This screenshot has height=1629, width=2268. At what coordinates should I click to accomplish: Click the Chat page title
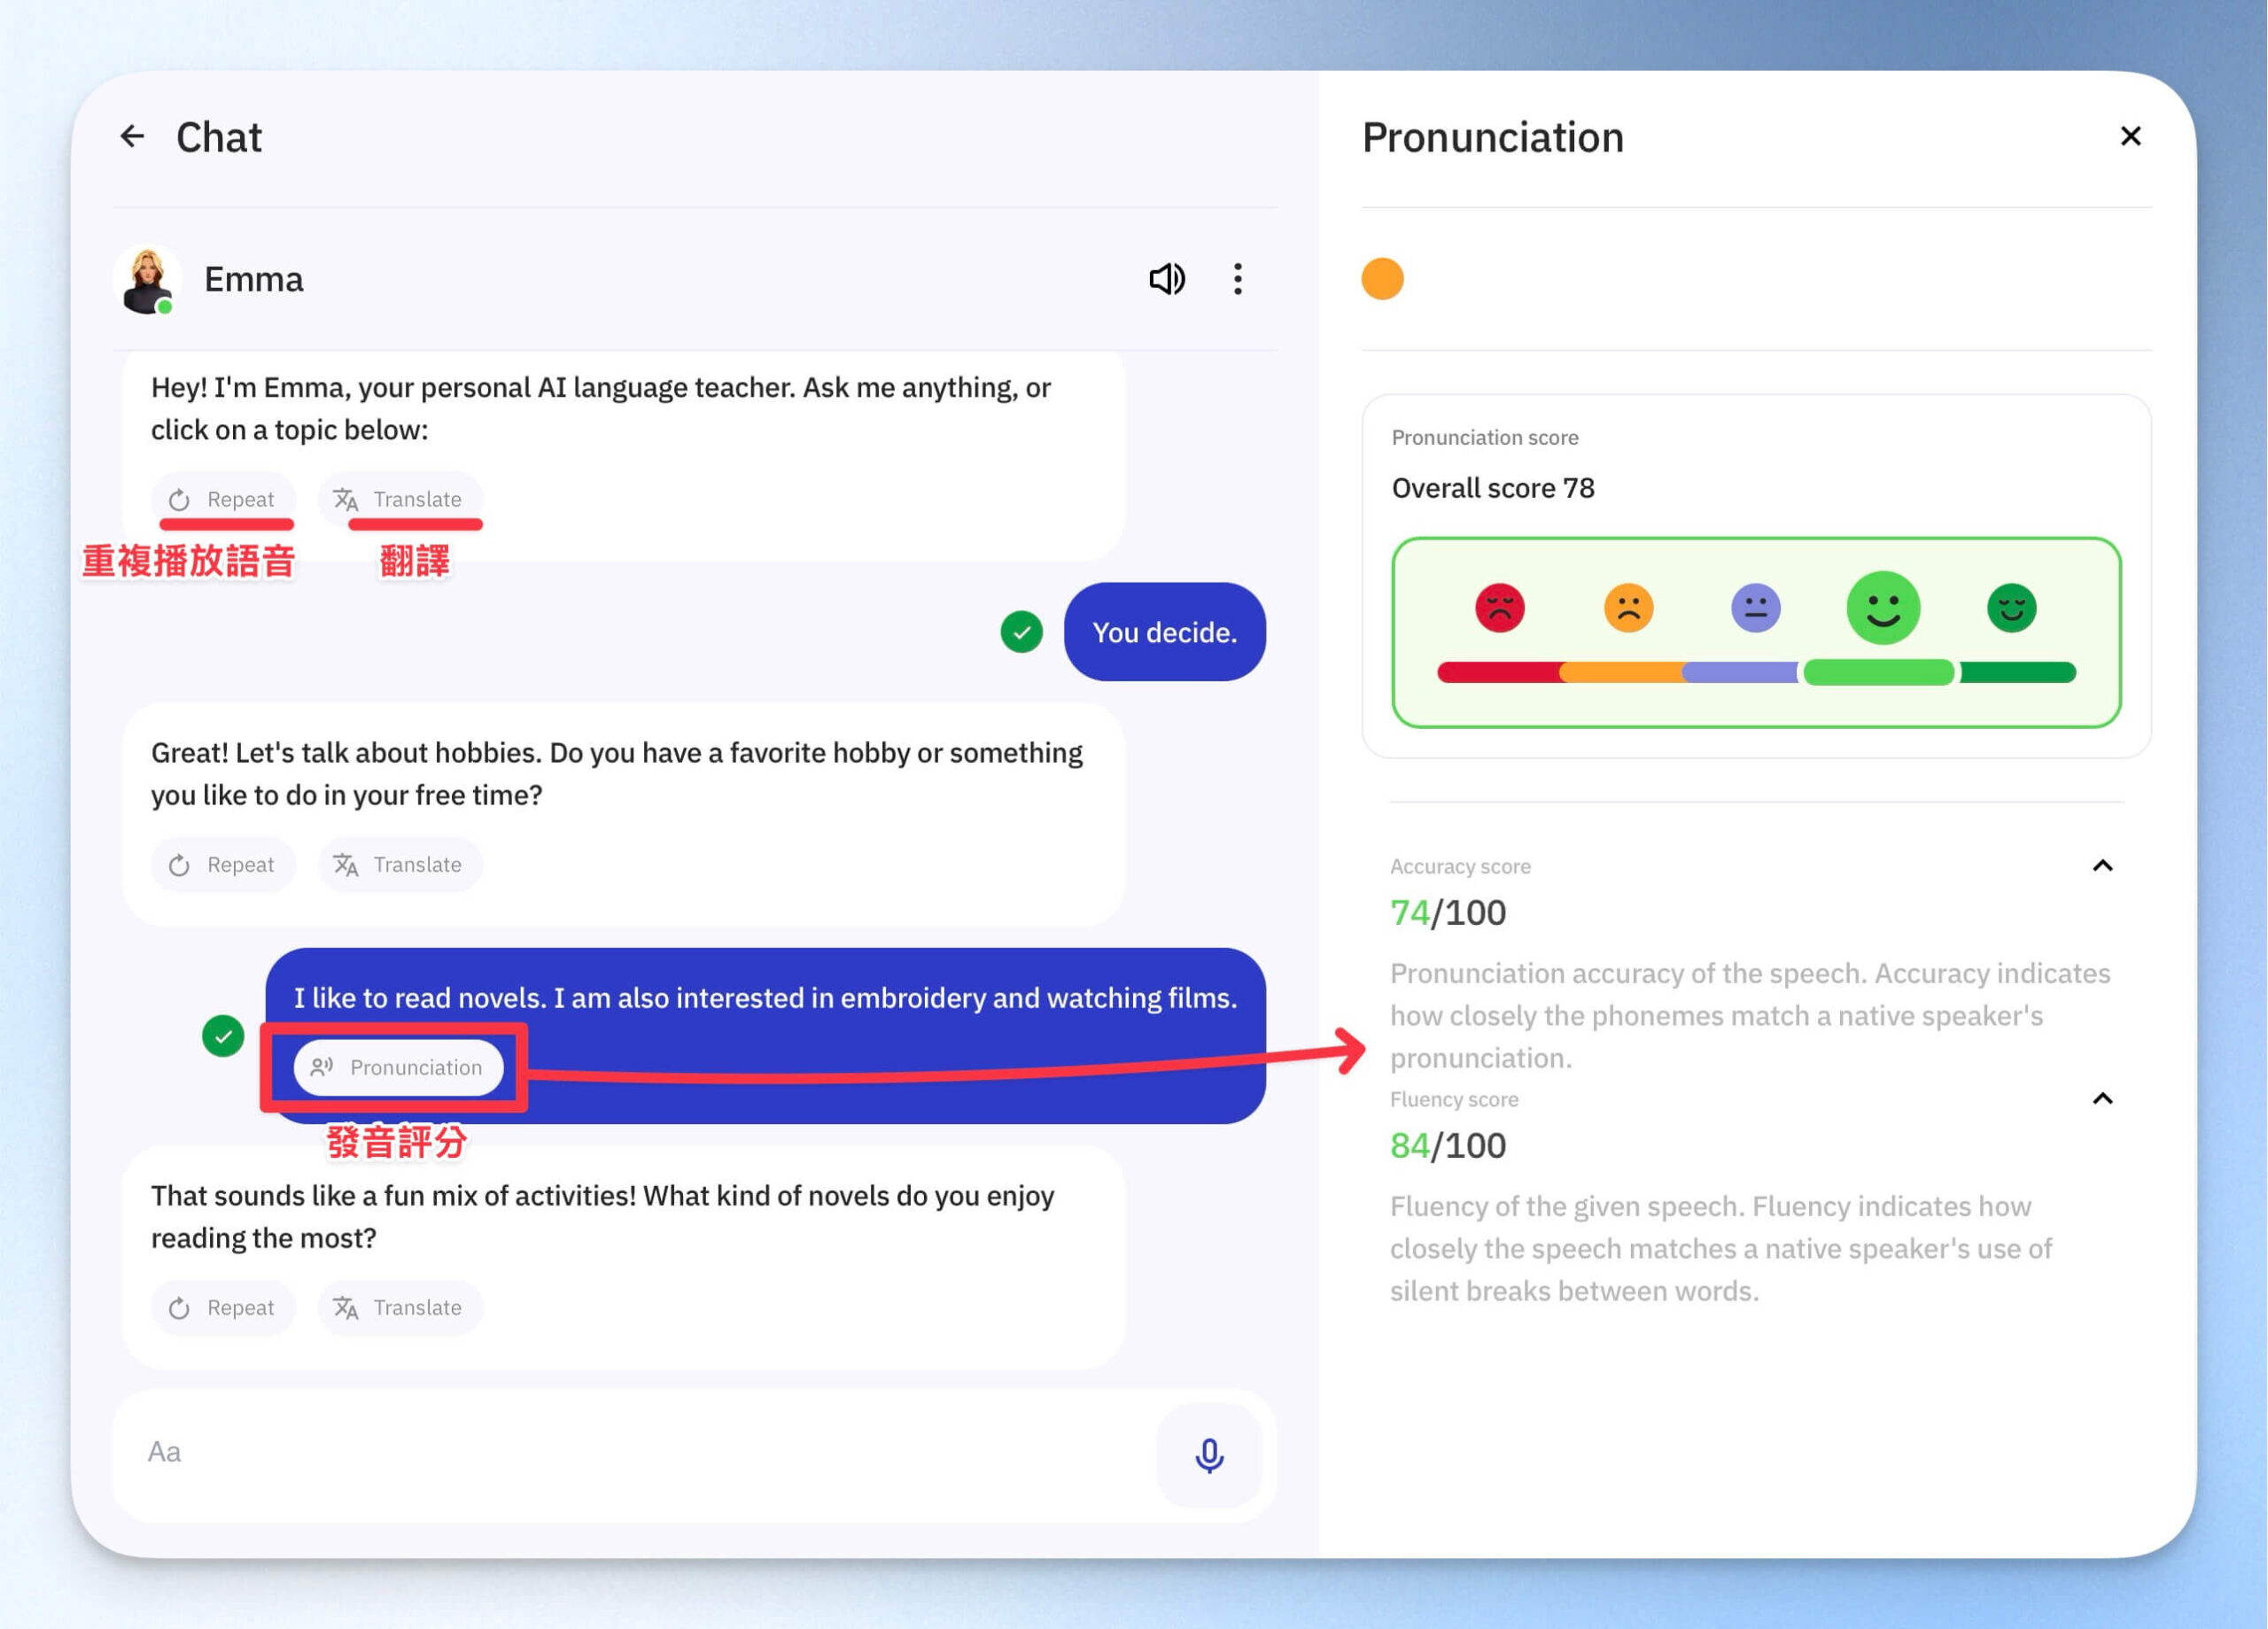(219, 137)
